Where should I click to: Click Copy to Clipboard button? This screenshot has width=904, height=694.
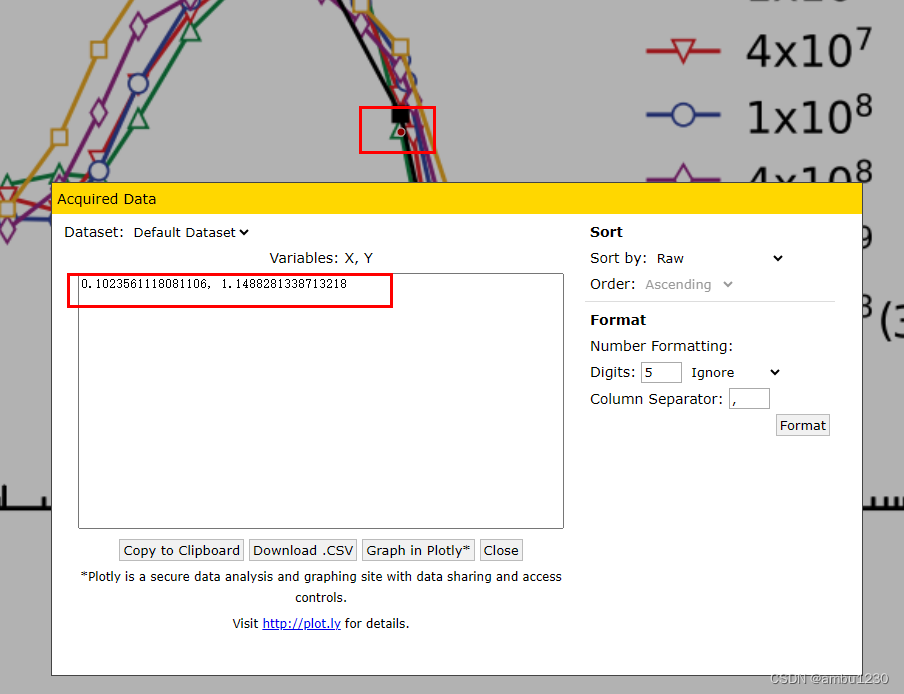[182, 550]
